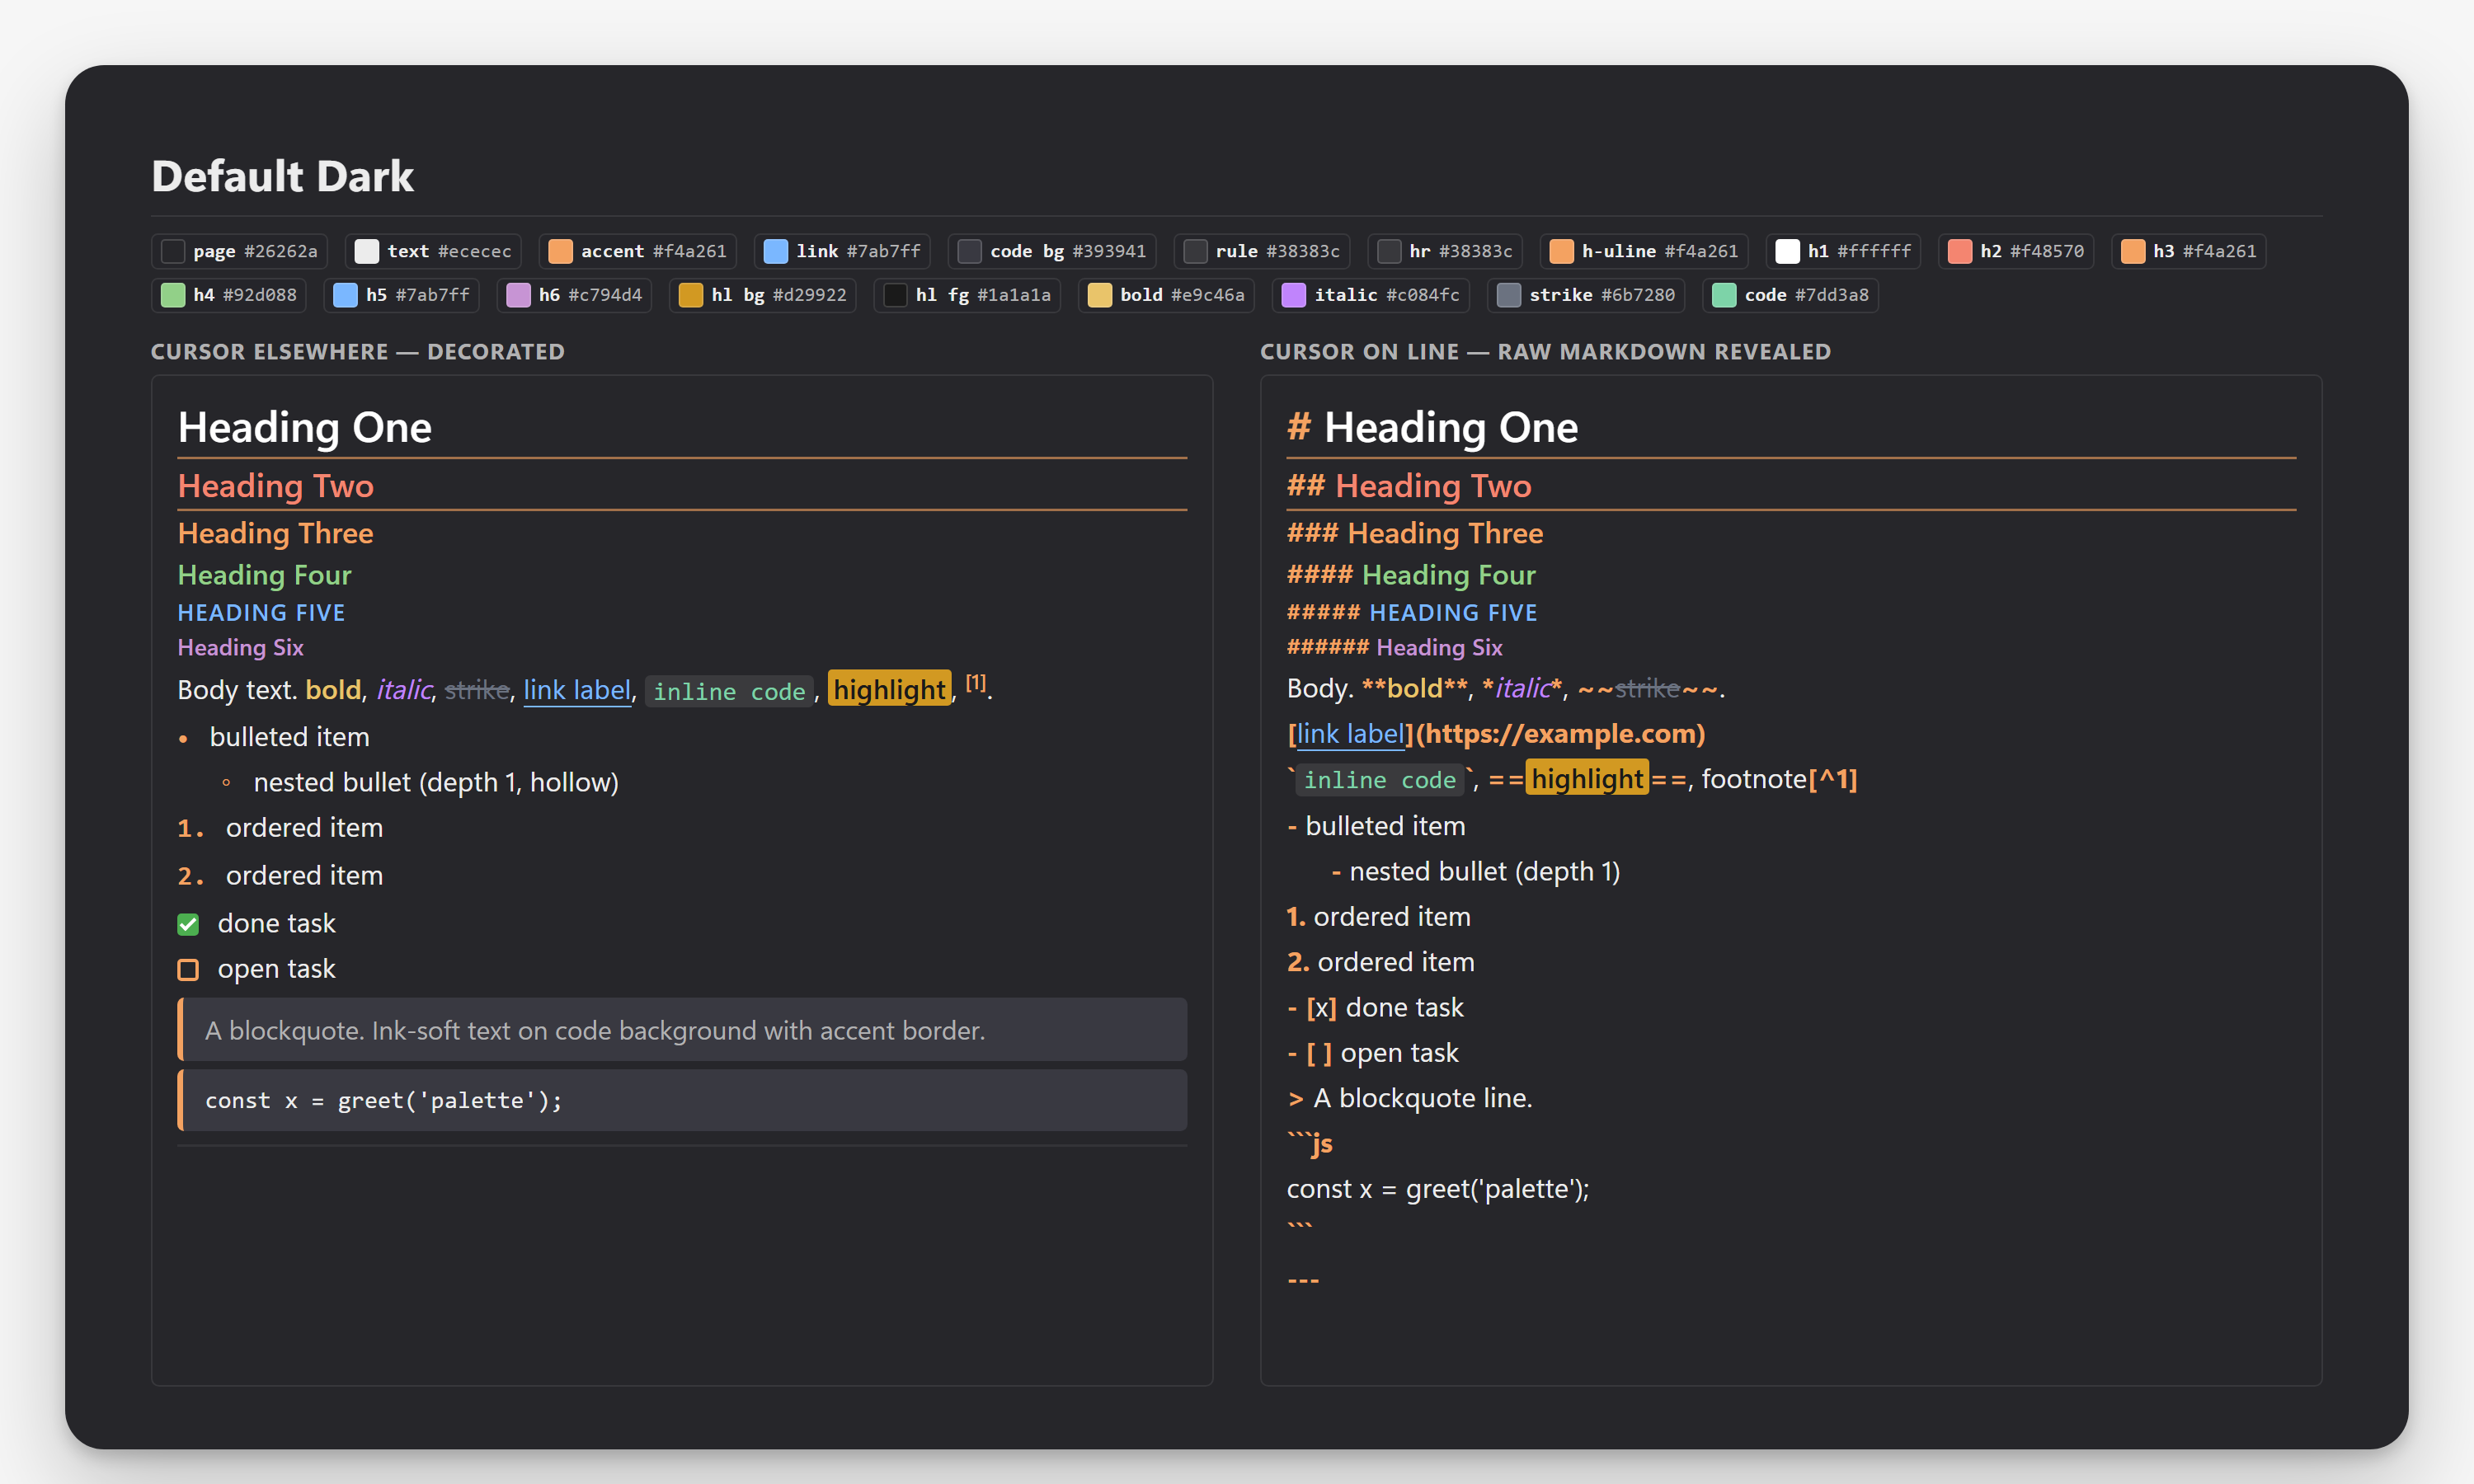The image size is (2474, 1484).
Task: Click the code #7dd3a8 swatch
Action: pos(1790,295)
